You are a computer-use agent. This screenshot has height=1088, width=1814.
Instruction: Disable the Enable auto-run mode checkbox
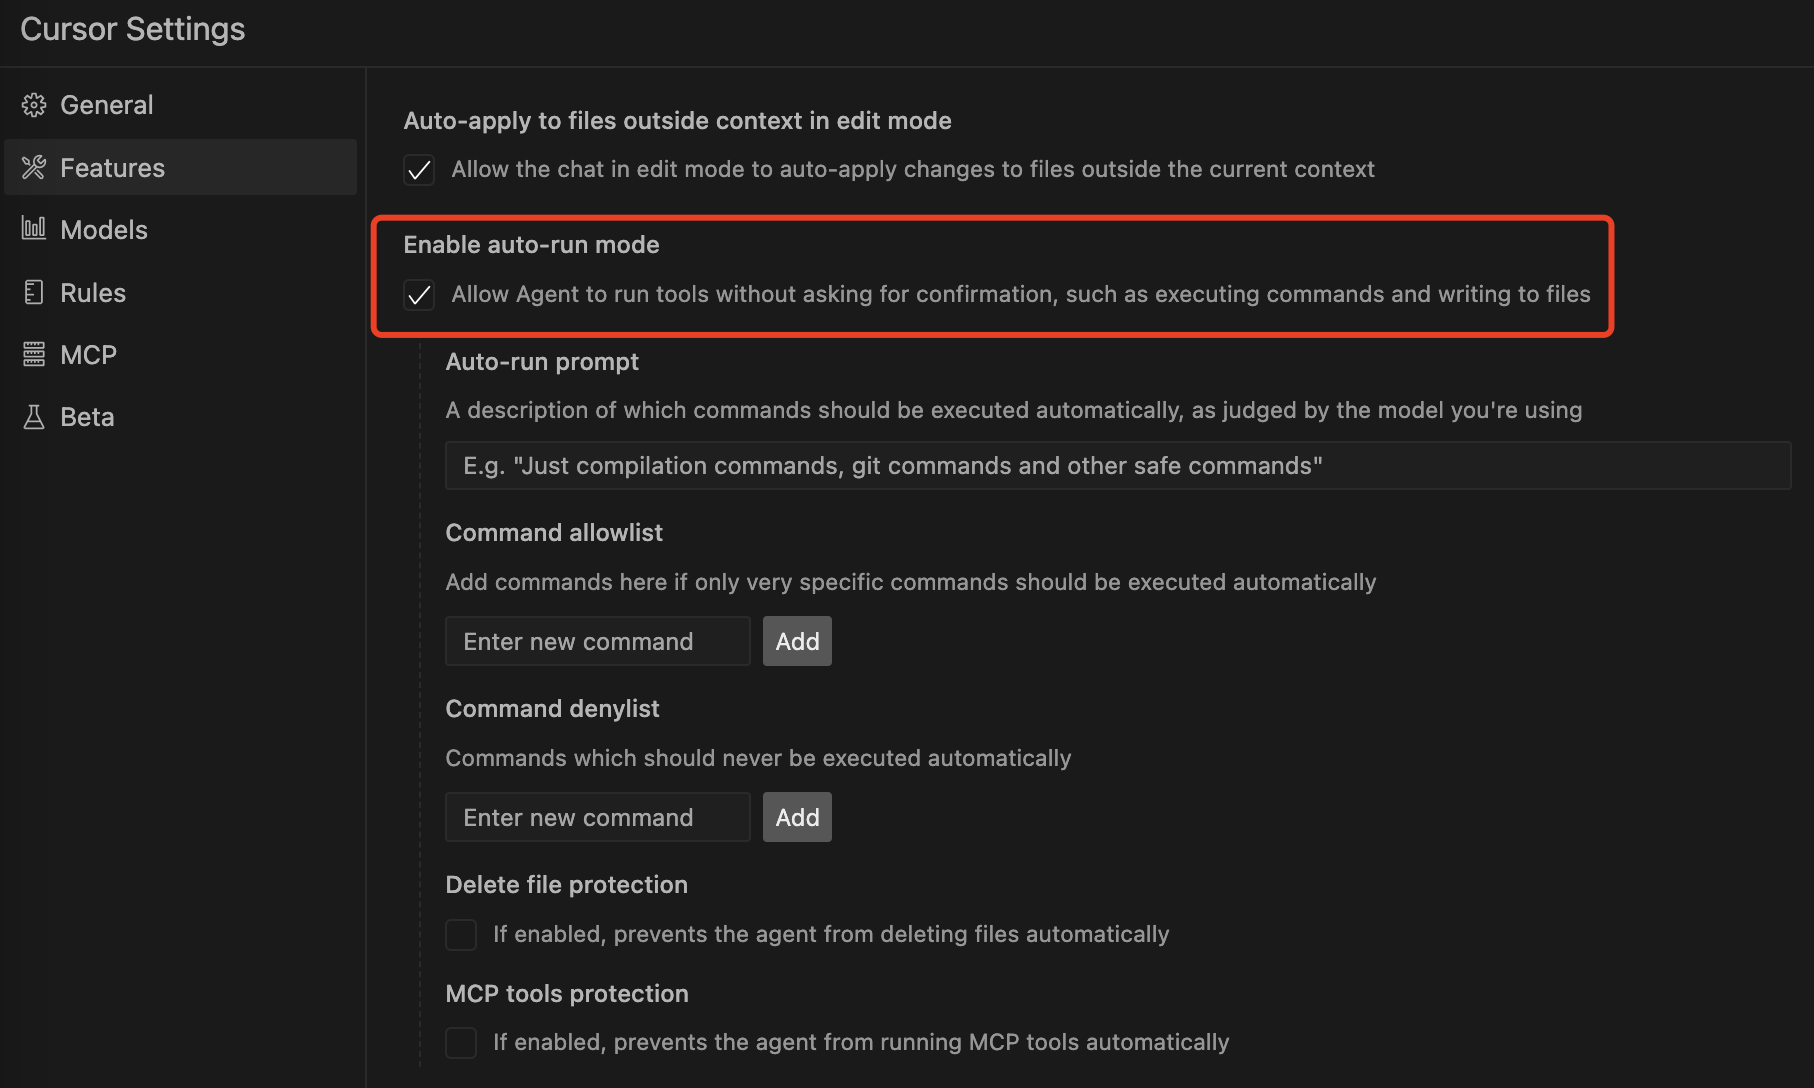pos(419,295)
